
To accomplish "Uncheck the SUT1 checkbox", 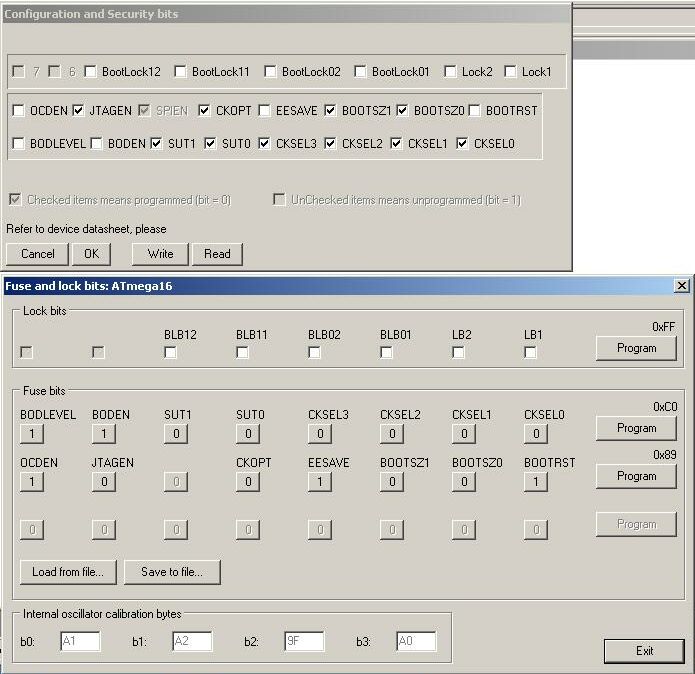I will pos(156,144).
